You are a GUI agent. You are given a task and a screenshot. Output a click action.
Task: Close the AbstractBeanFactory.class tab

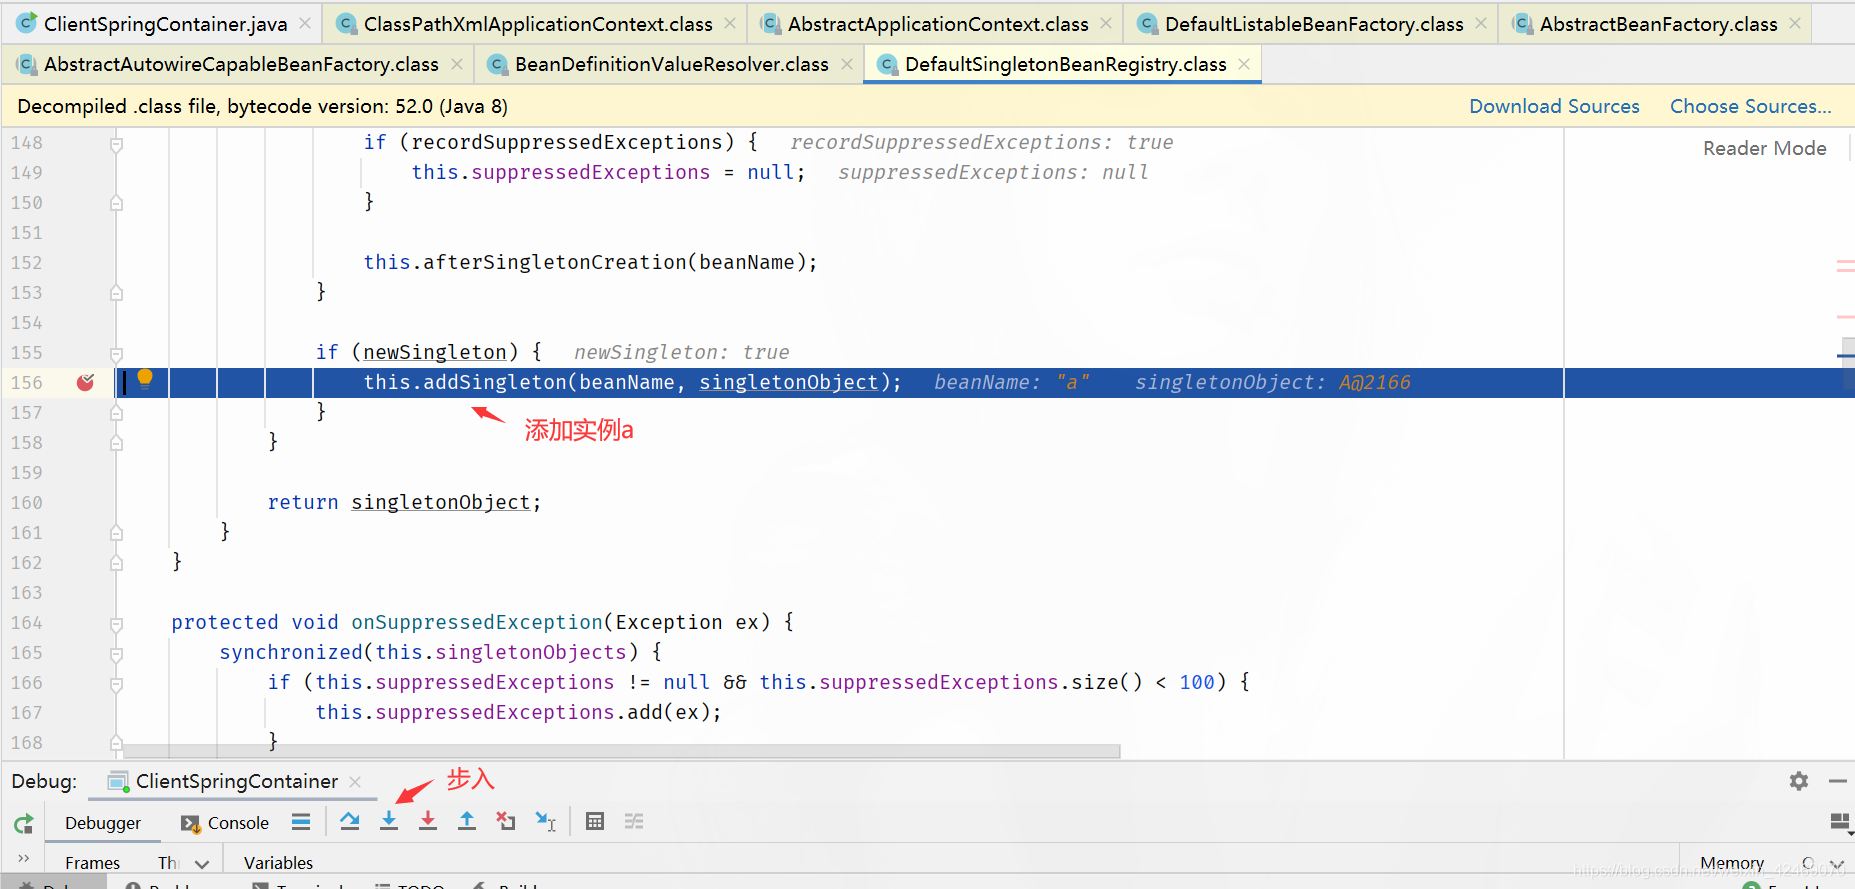(1795, 23)
